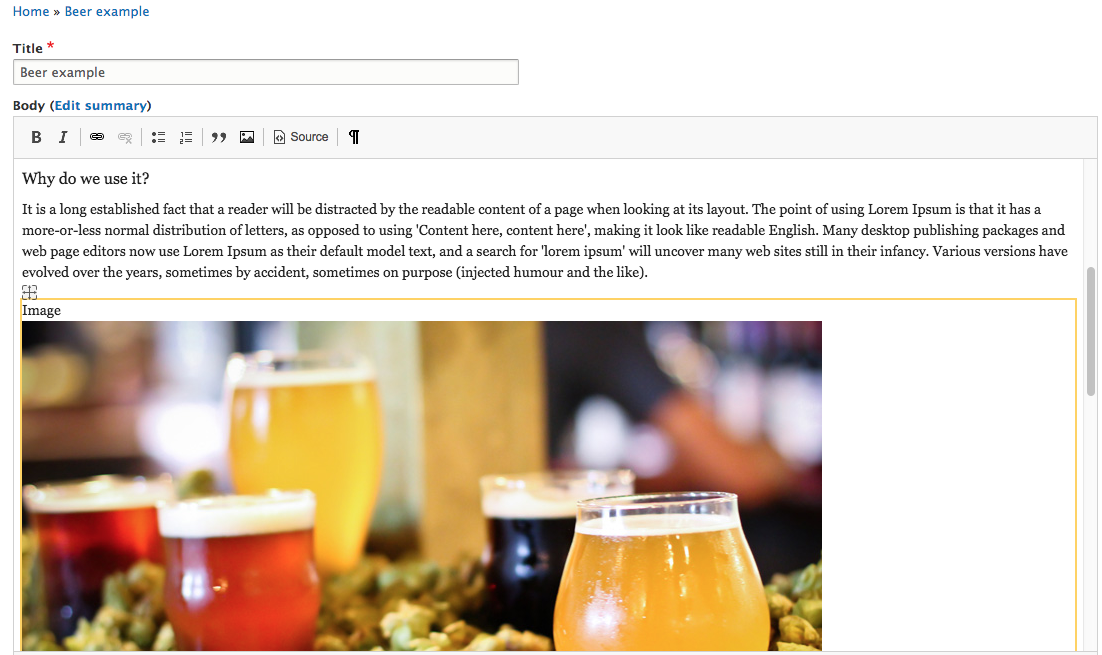Focus the Title input field
1102x655 pixels.
(x=266, y=72)
